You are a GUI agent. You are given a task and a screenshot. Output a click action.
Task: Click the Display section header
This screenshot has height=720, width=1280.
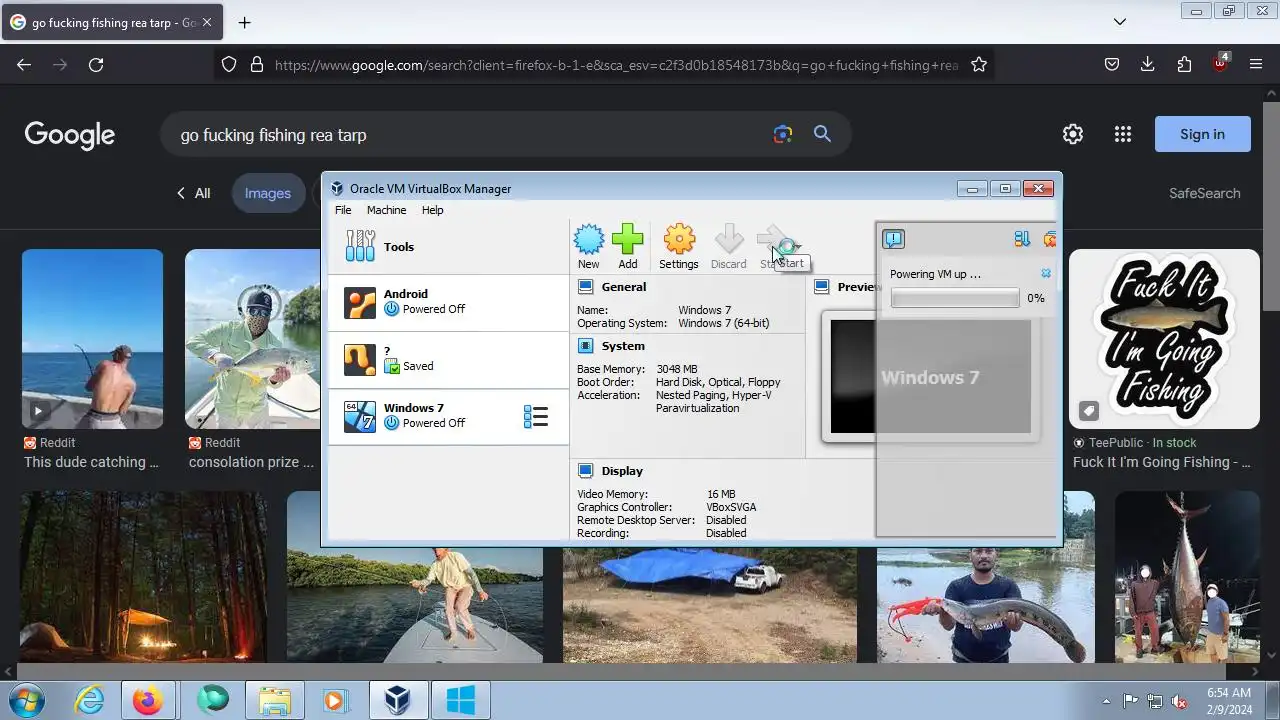click(x=622, y=471)
